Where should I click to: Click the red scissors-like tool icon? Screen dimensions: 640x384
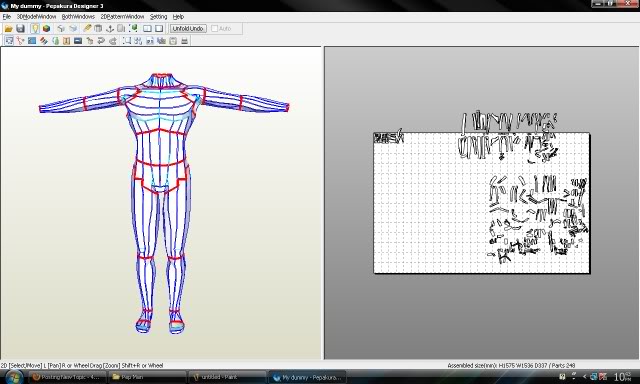click(20, 41)
